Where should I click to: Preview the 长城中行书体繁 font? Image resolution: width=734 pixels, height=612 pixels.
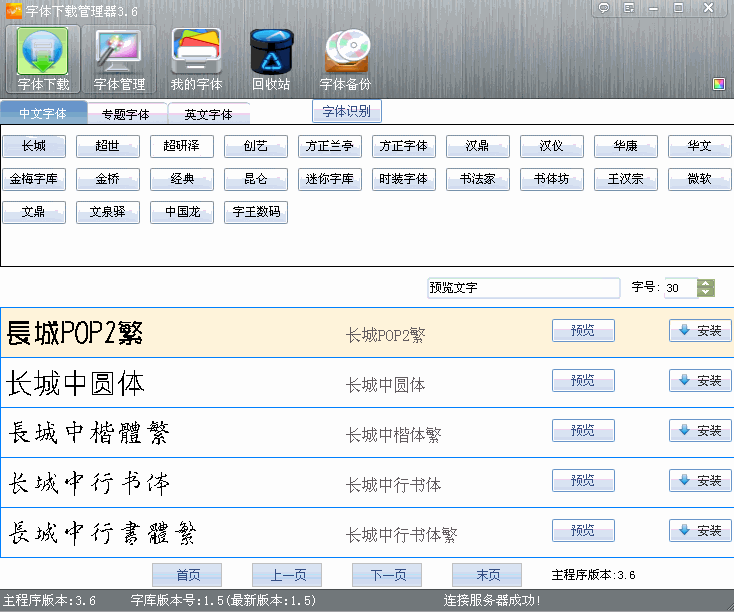[583, 531]
